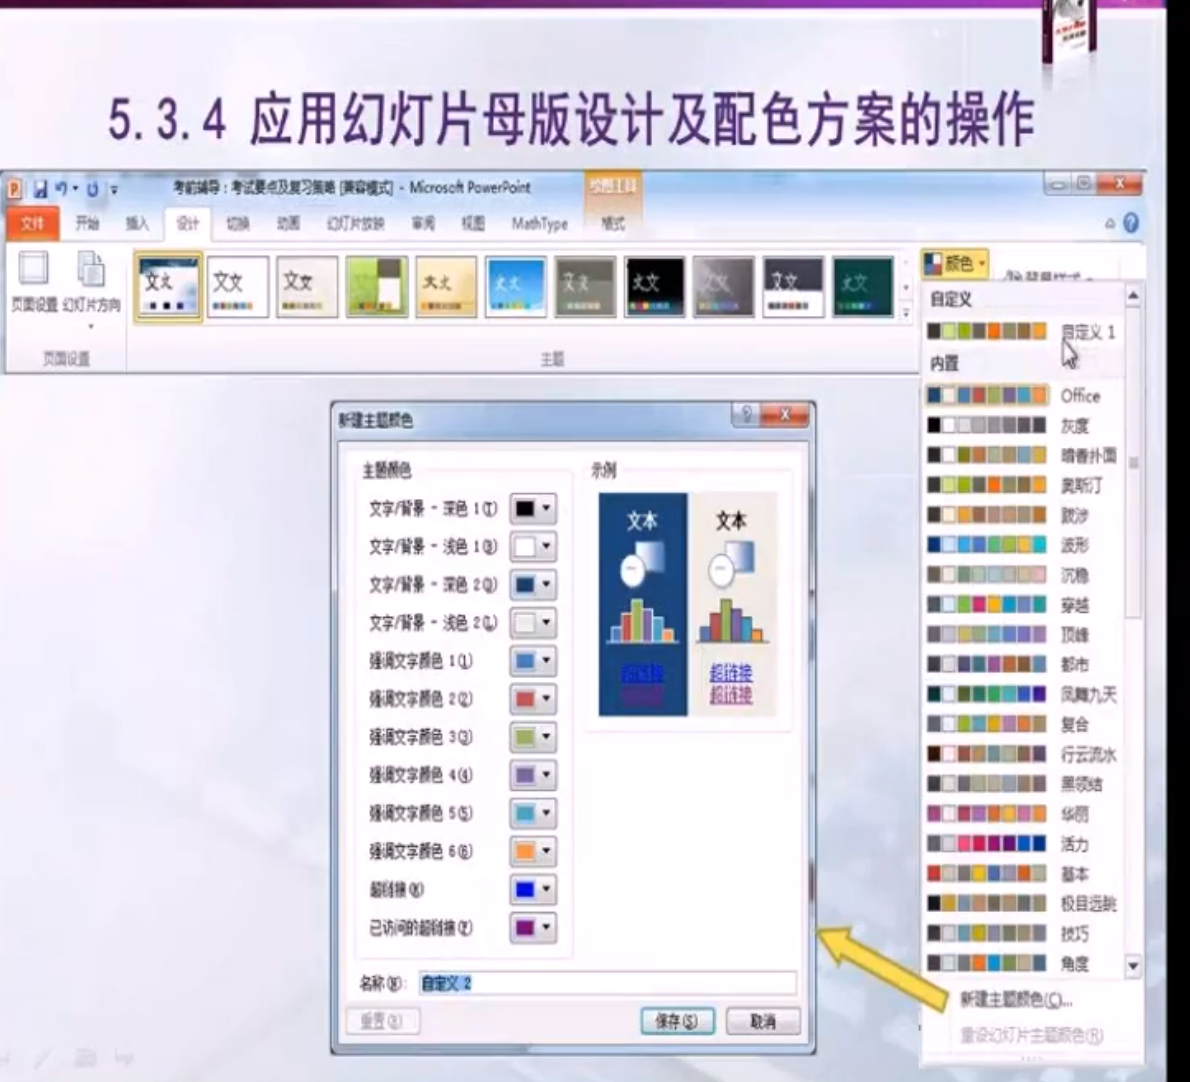Viewport: 1190px width, 1082px height.
Task: Click the Save icon in the quick access toolbar
Action: pos(41,188)
